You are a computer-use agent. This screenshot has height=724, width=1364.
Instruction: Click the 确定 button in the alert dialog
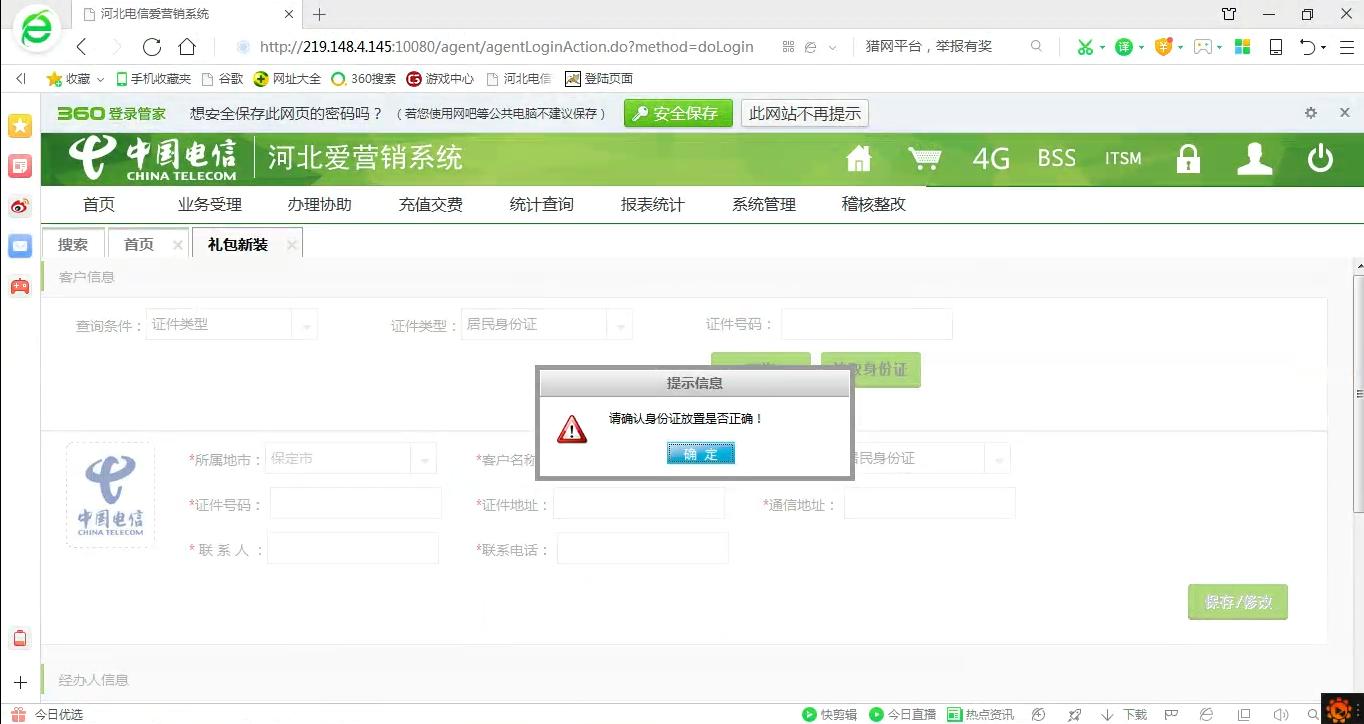[700, 453]
